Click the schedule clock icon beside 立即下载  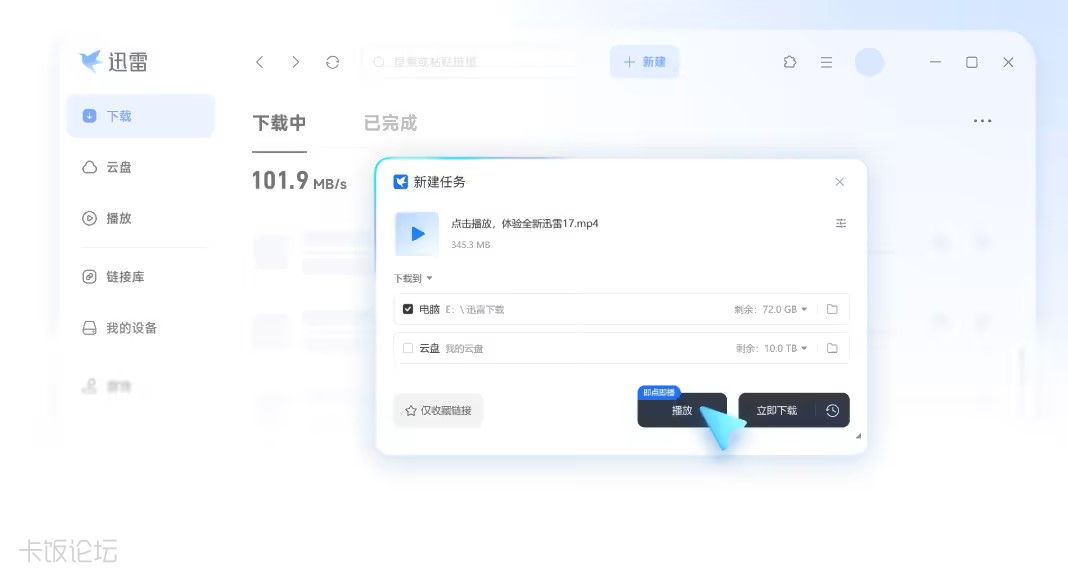tap(832, 411)
